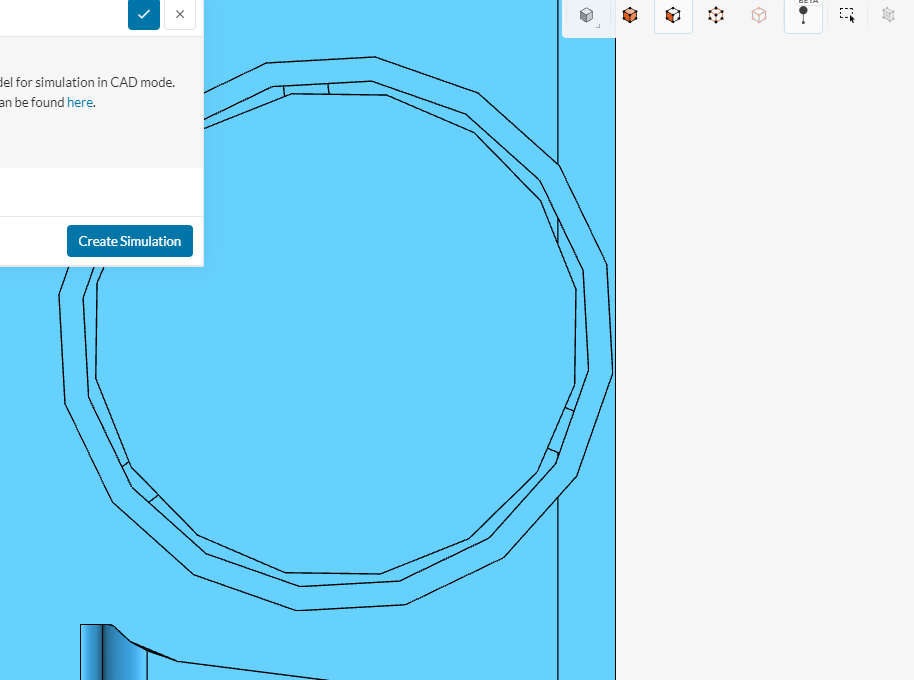Activate the box selection tool
This screenshot has width=914, height=680.
tap(847, 16)
